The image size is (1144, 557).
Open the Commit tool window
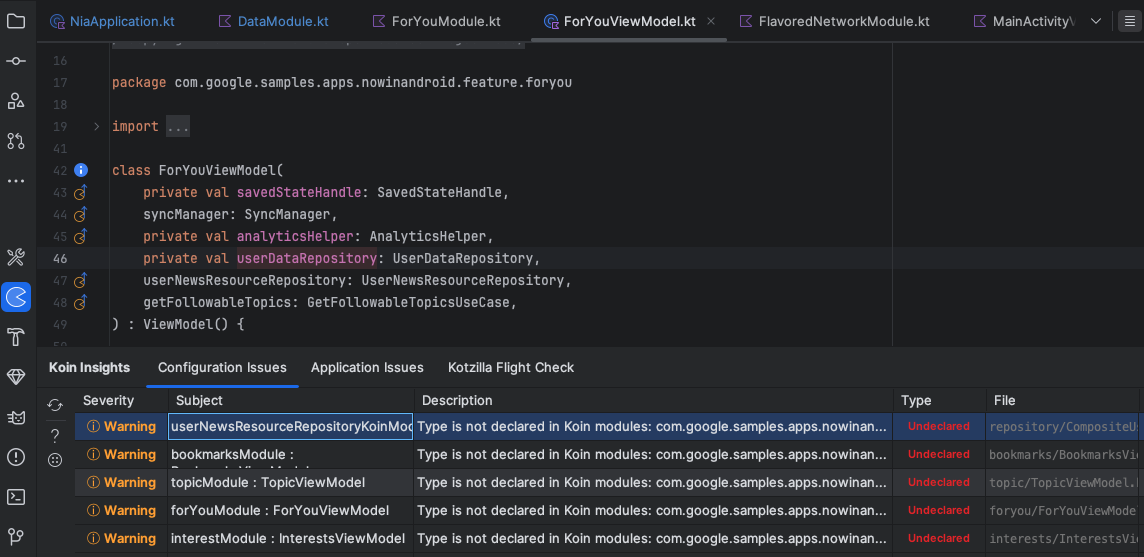point(16,61)
